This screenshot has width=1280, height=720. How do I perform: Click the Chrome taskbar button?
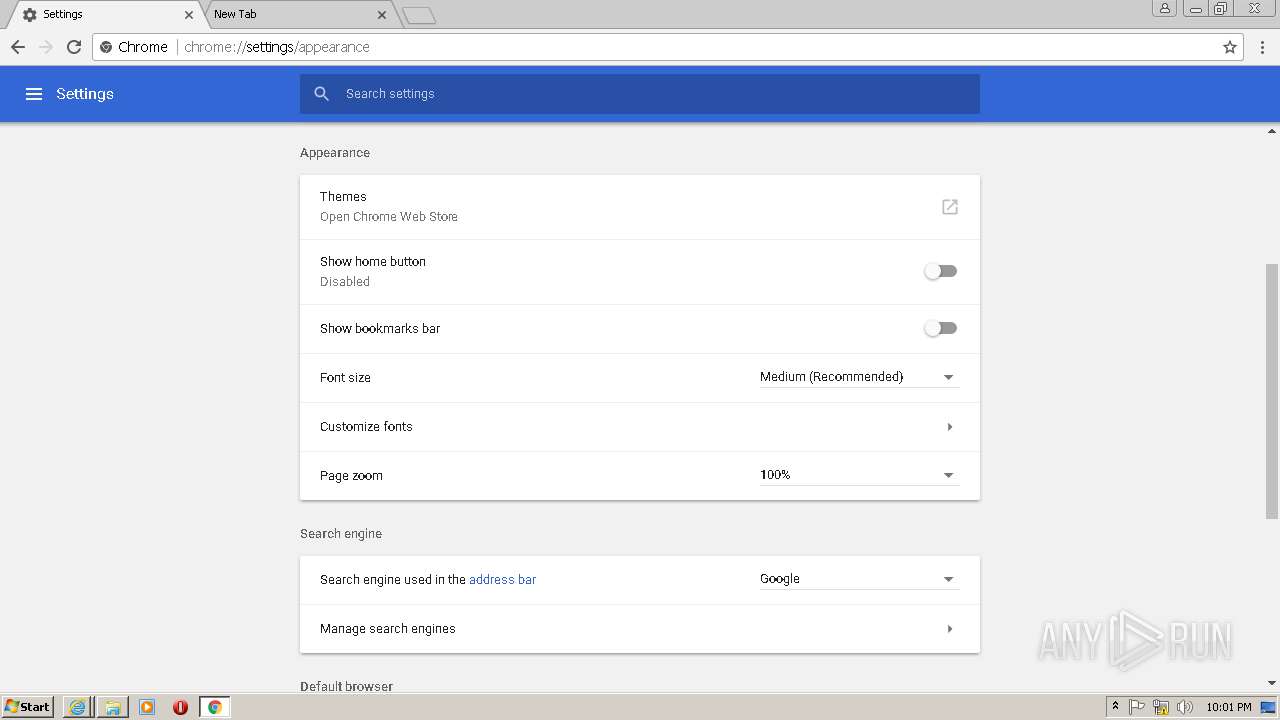coord(214,707)
